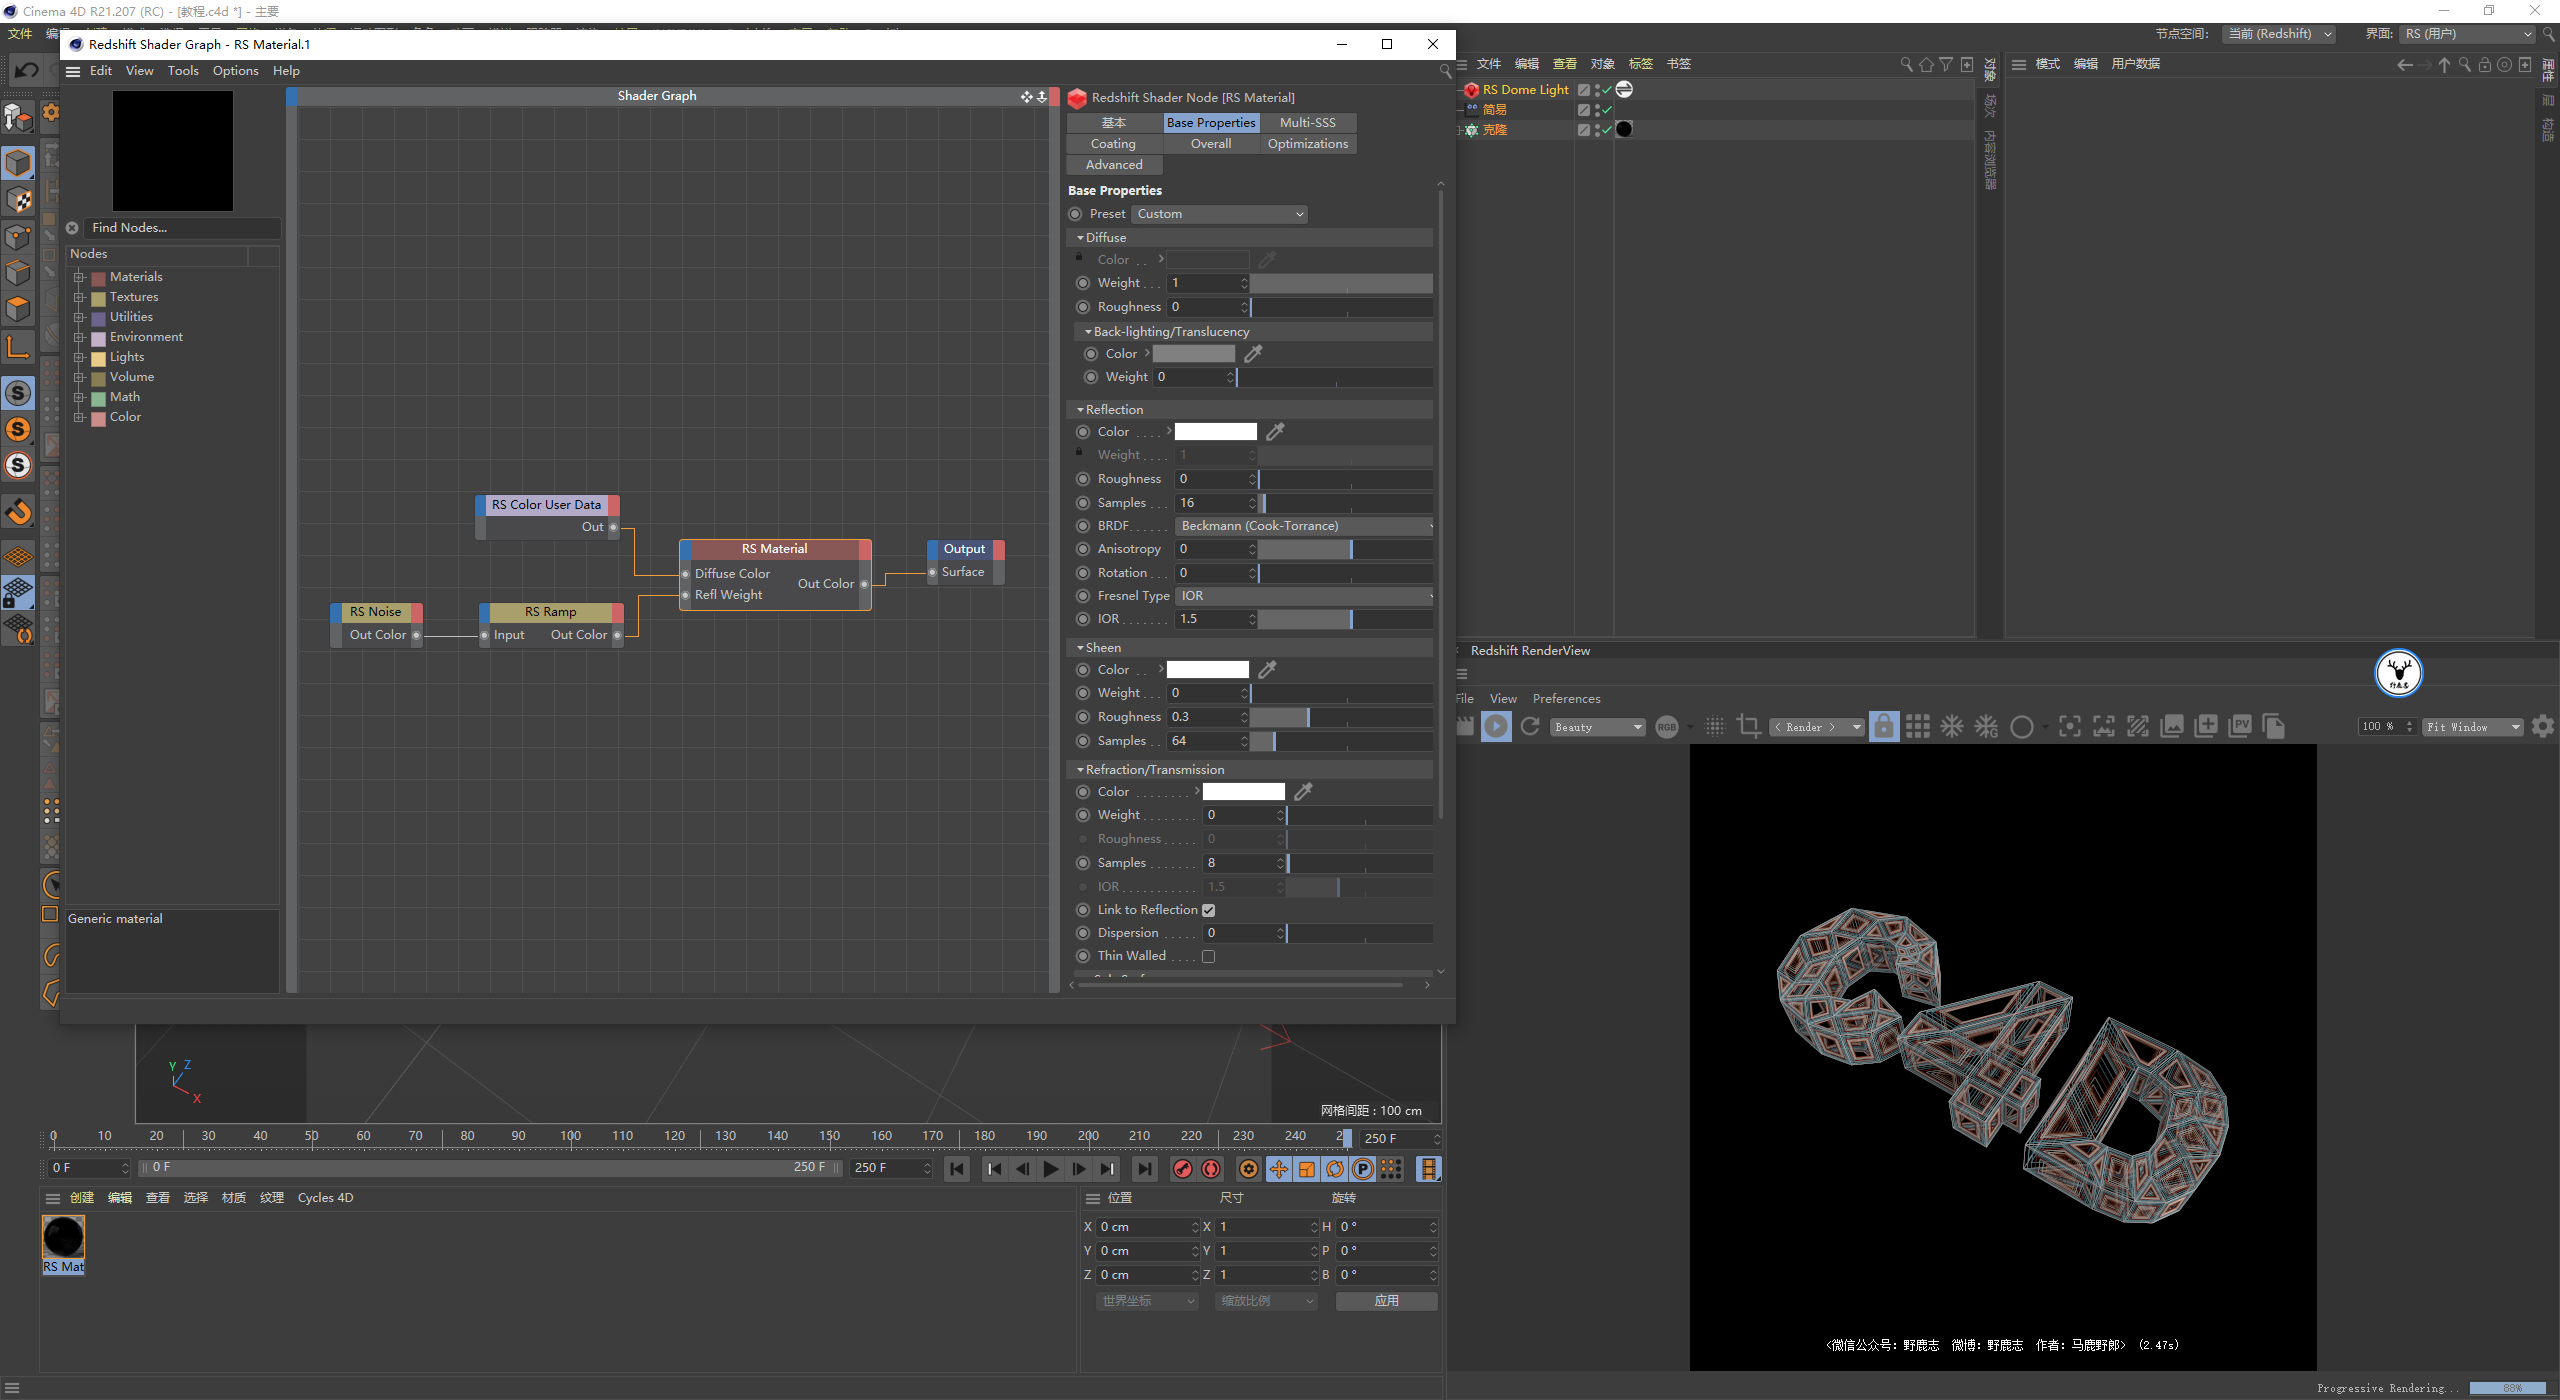This screenshot has width=2560, height=1400.
Task: Click the camera lock icon in RenderView
Action: tap(1883, 727)
